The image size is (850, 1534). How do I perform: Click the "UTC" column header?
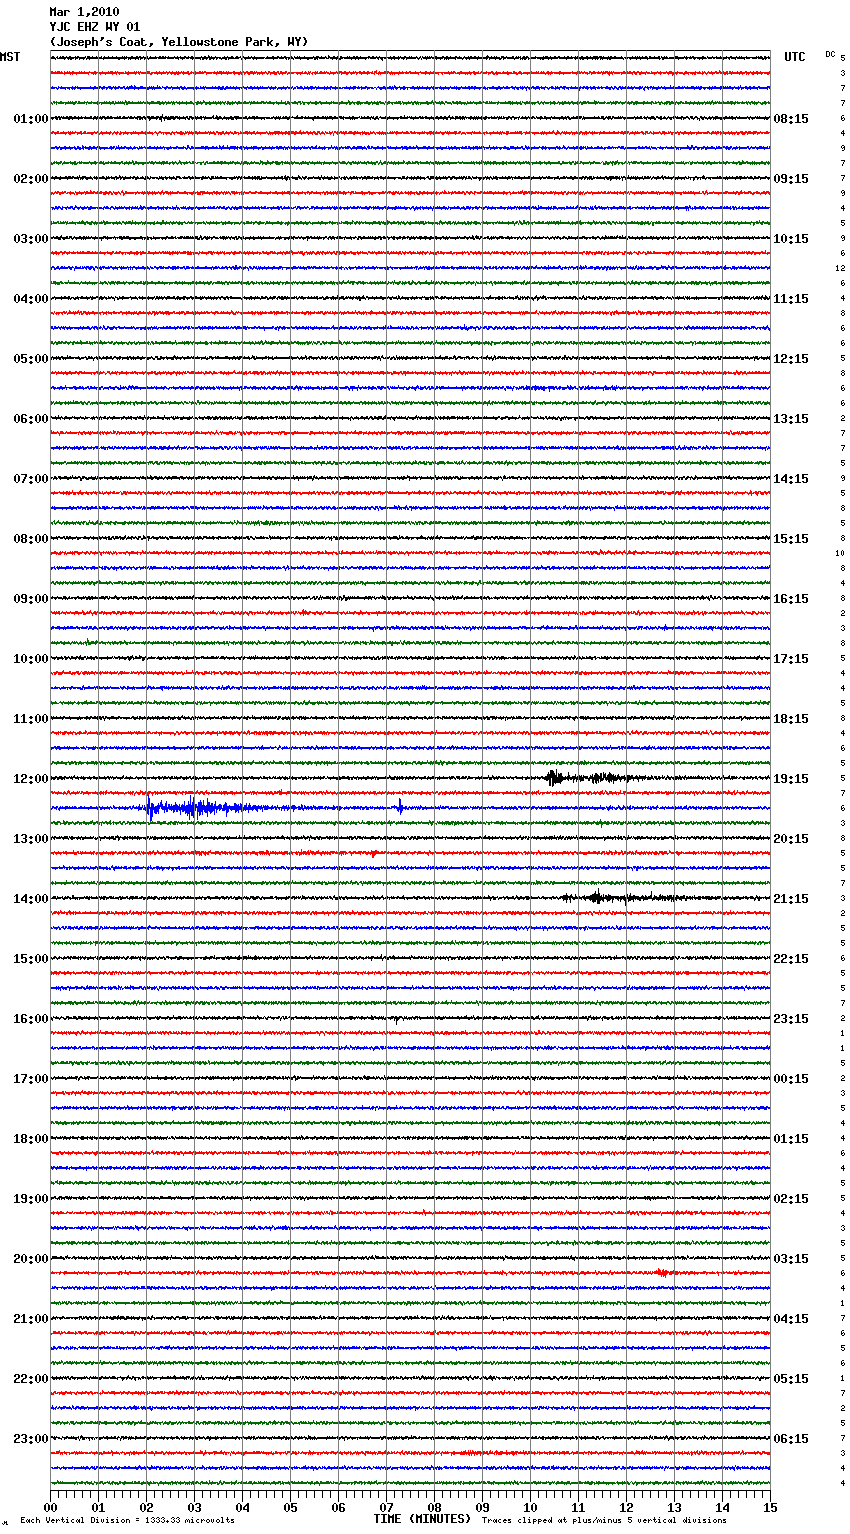[795, 57]
